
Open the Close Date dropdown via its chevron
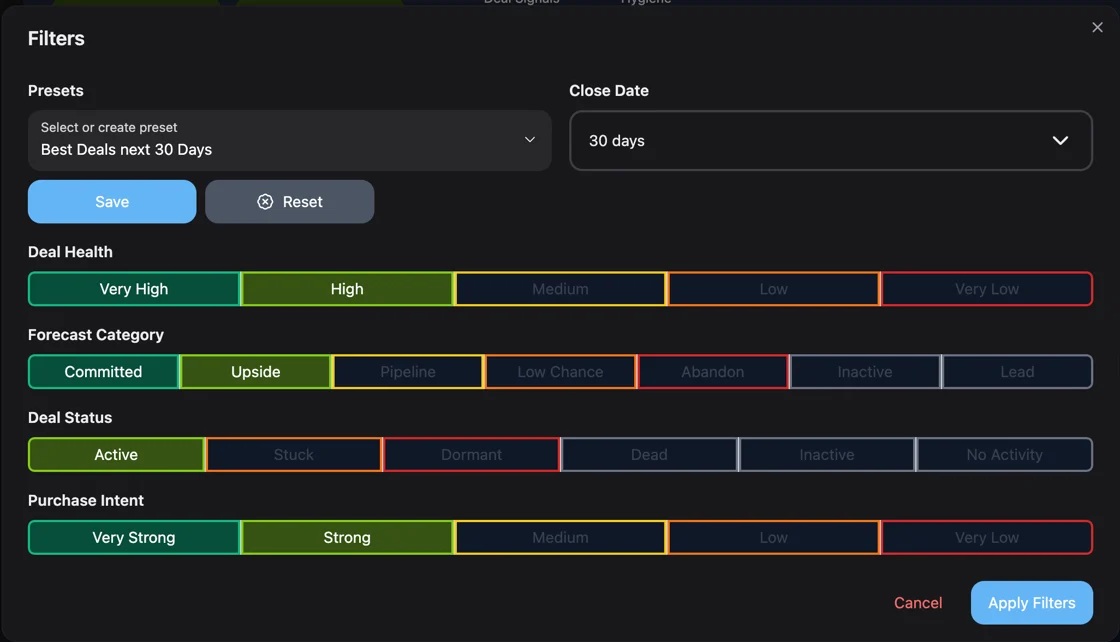click(x=1060, y=141)
